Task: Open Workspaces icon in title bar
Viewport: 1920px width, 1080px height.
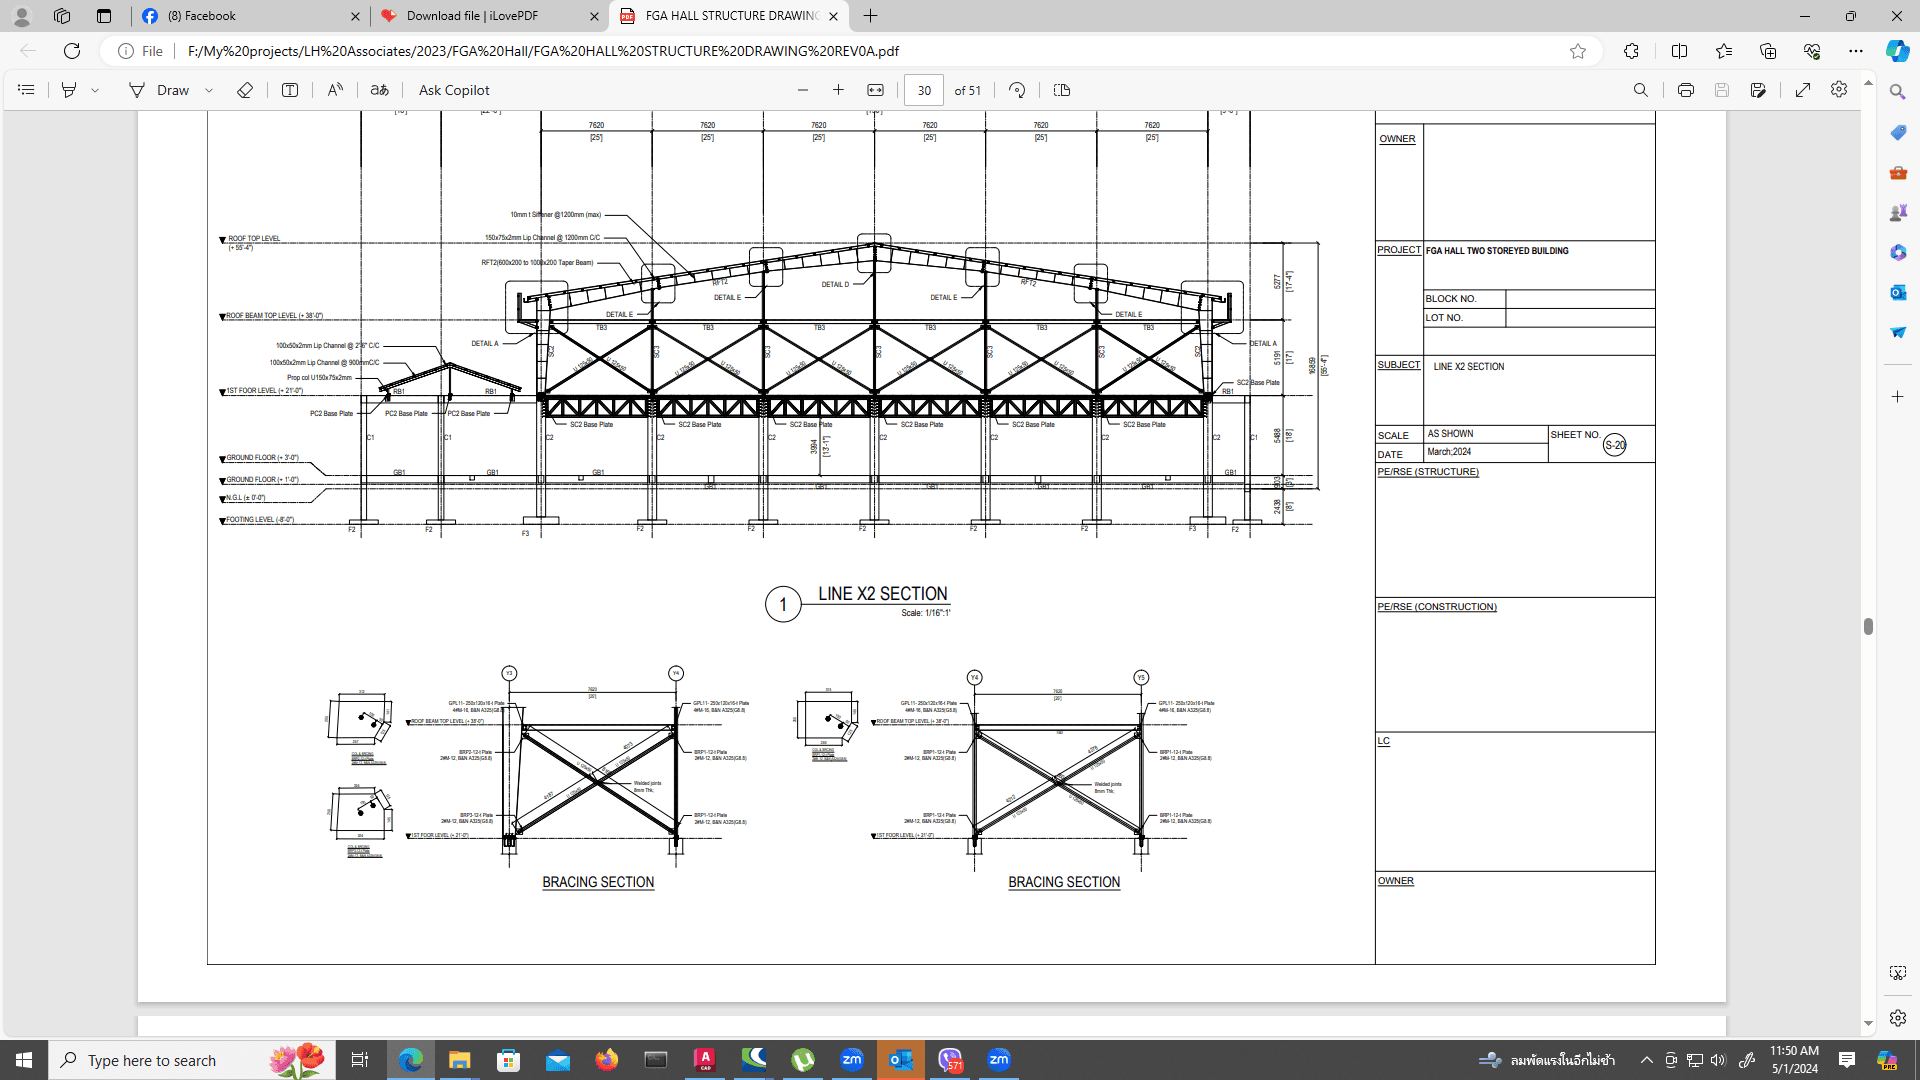Action: [62, 16]
